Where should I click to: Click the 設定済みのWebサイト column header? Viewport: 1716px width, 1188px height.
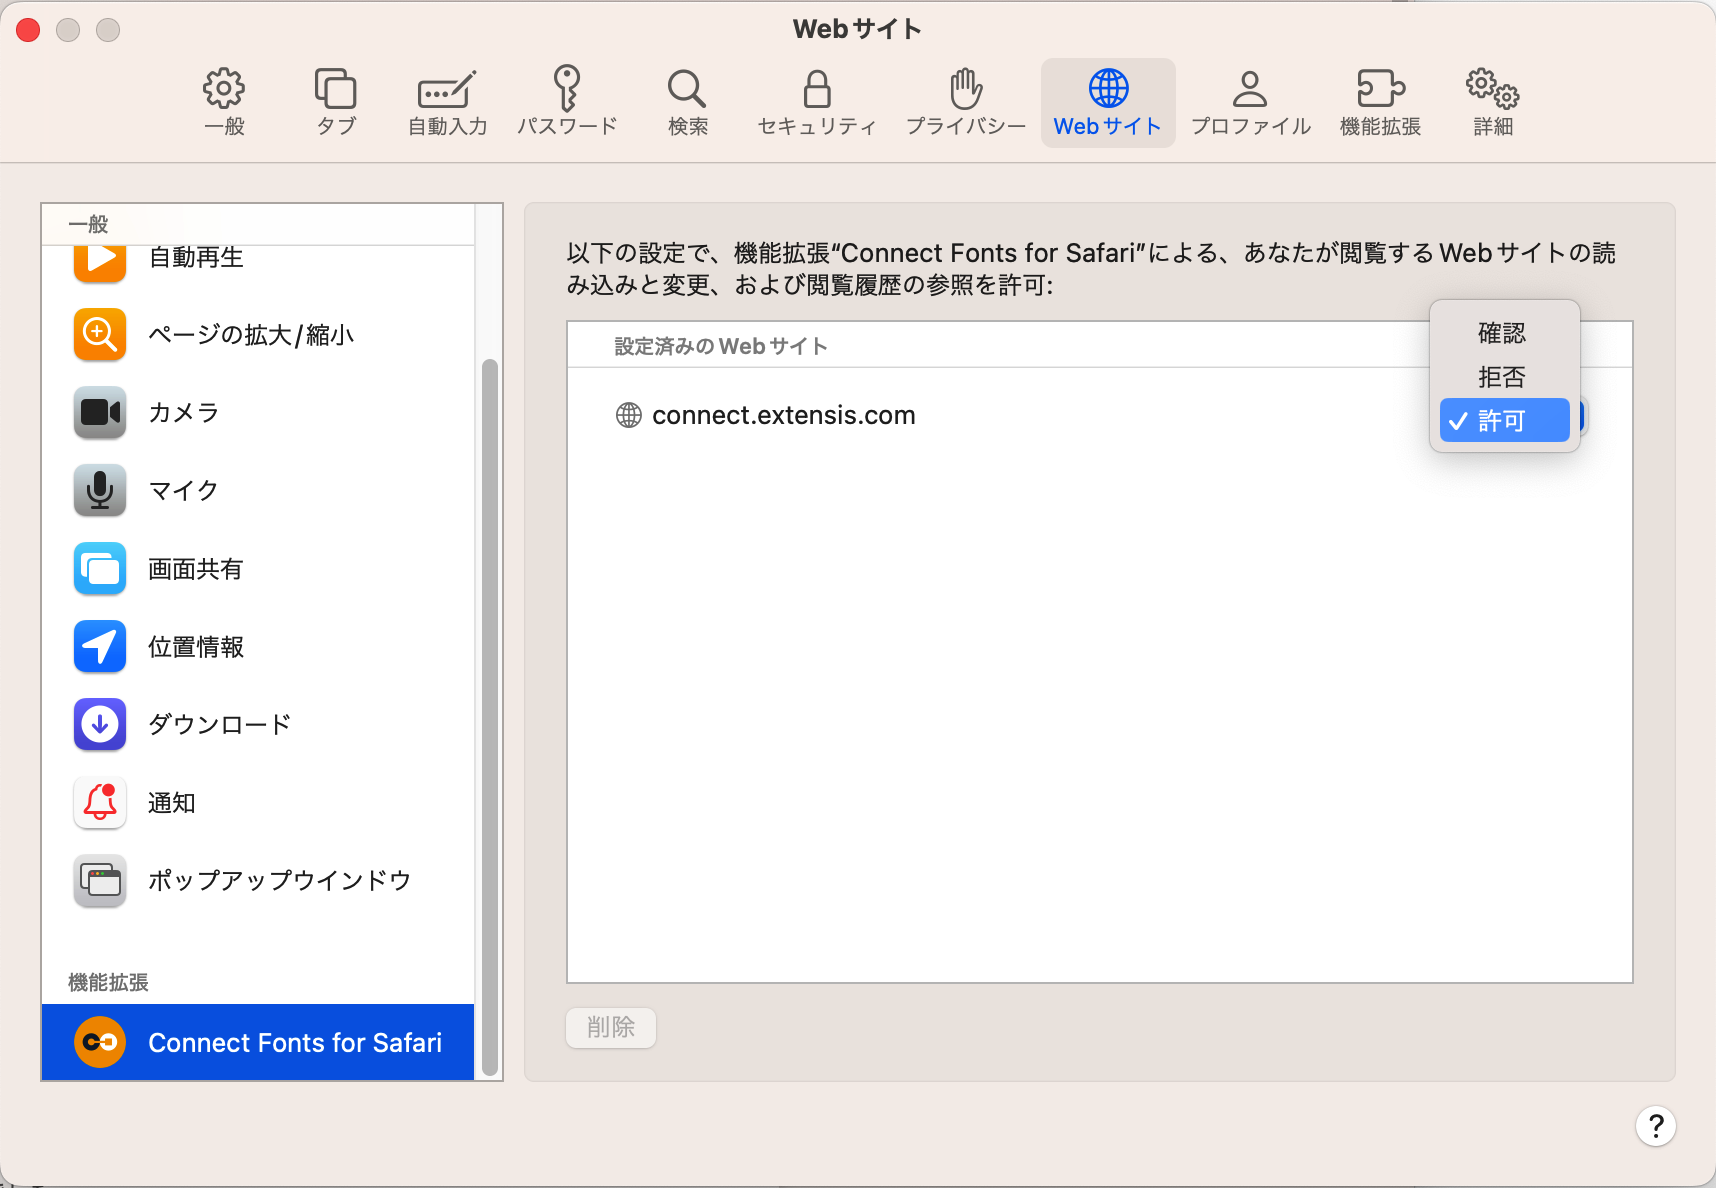click(x=720, y=346)
